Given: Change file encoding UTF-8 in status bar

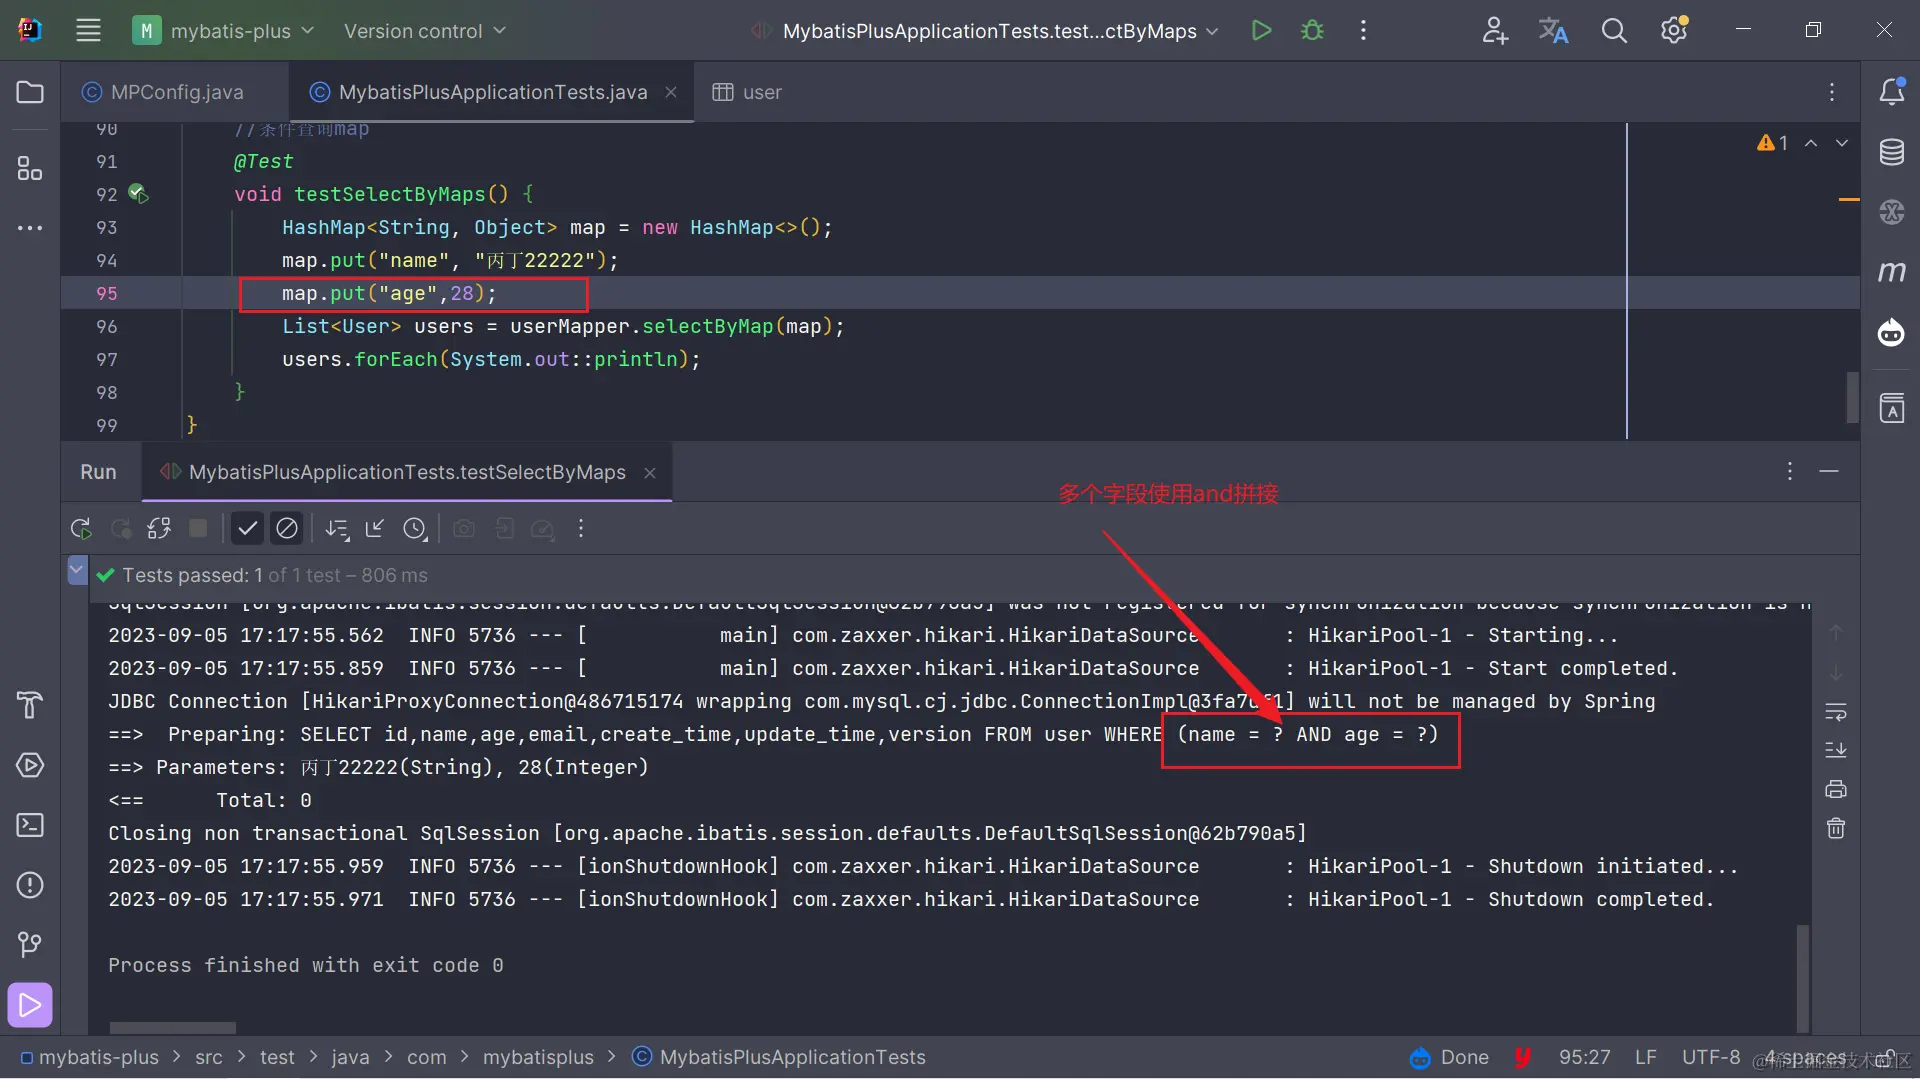Looking at the screenshot, I should (1710, 1057).
